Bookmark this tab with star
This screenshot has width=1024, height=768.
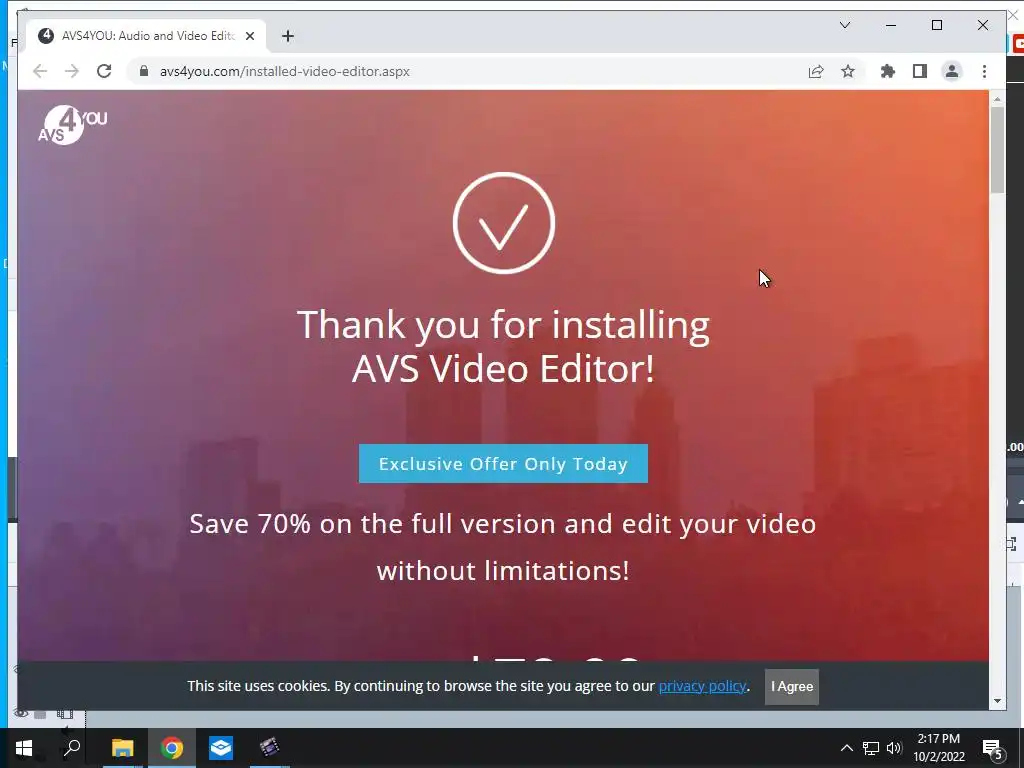[848, 71]
